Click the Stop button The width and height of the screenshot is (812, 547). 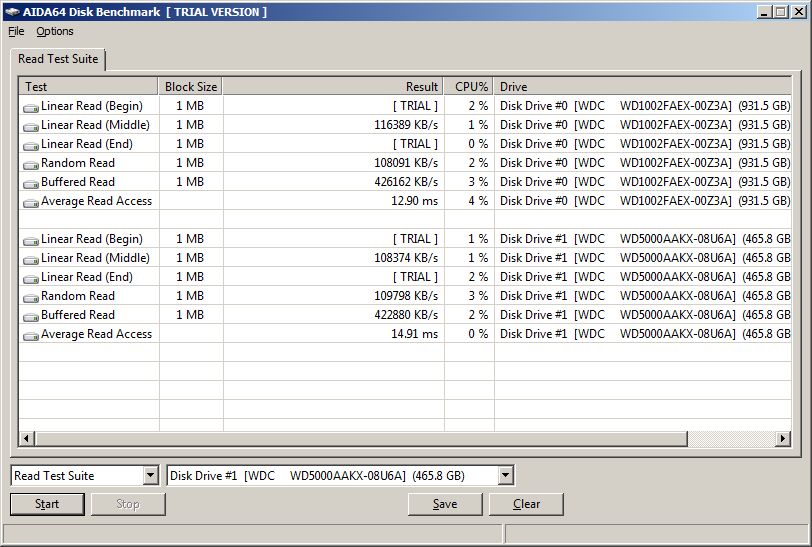pyautogui.click(x=128, y=504)
